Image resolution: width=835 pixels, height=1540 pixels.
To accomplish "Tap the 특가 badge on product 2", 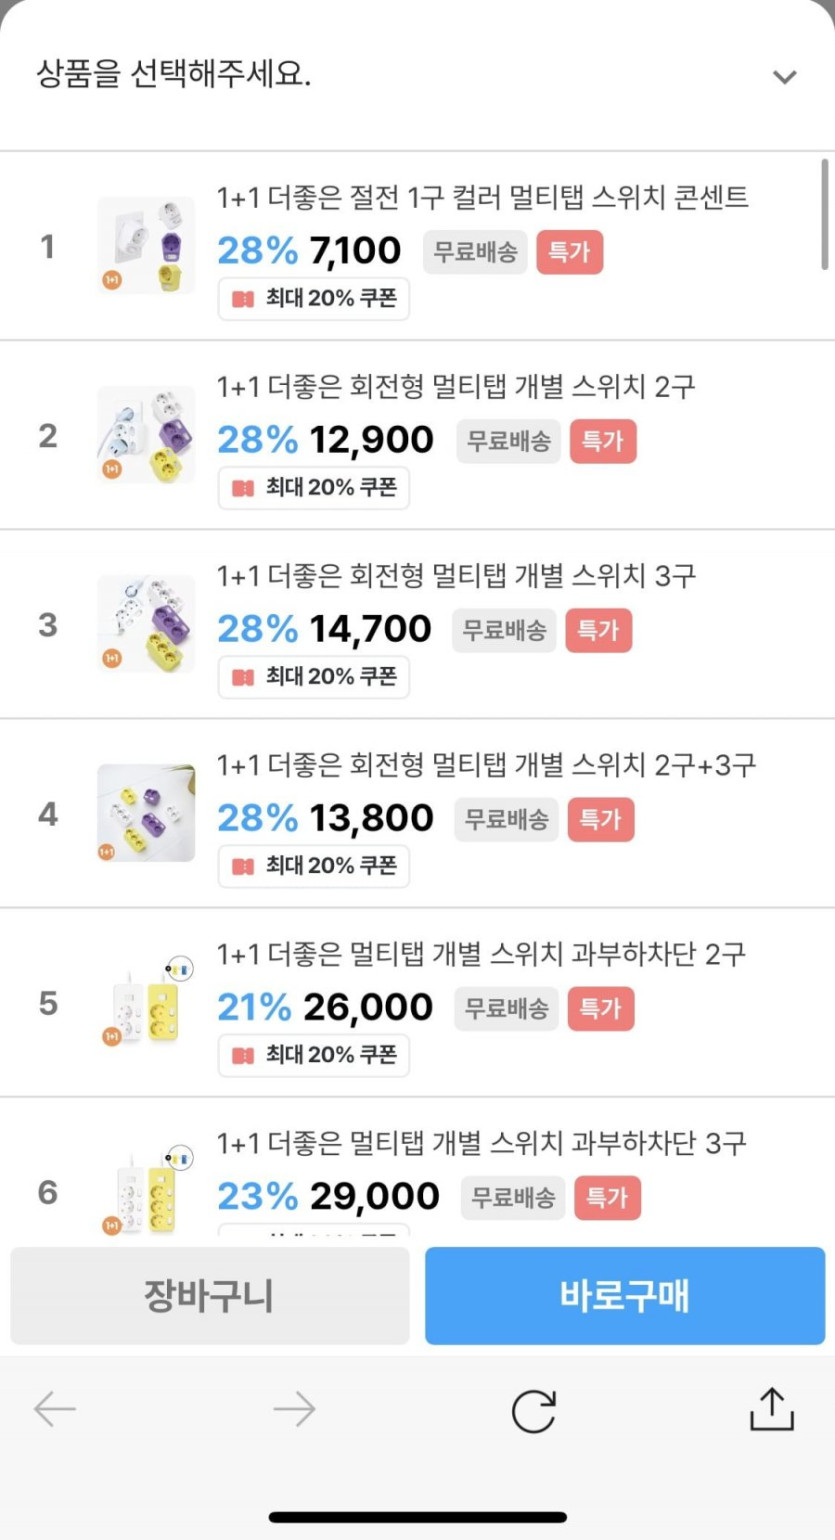I will point(603,441).
